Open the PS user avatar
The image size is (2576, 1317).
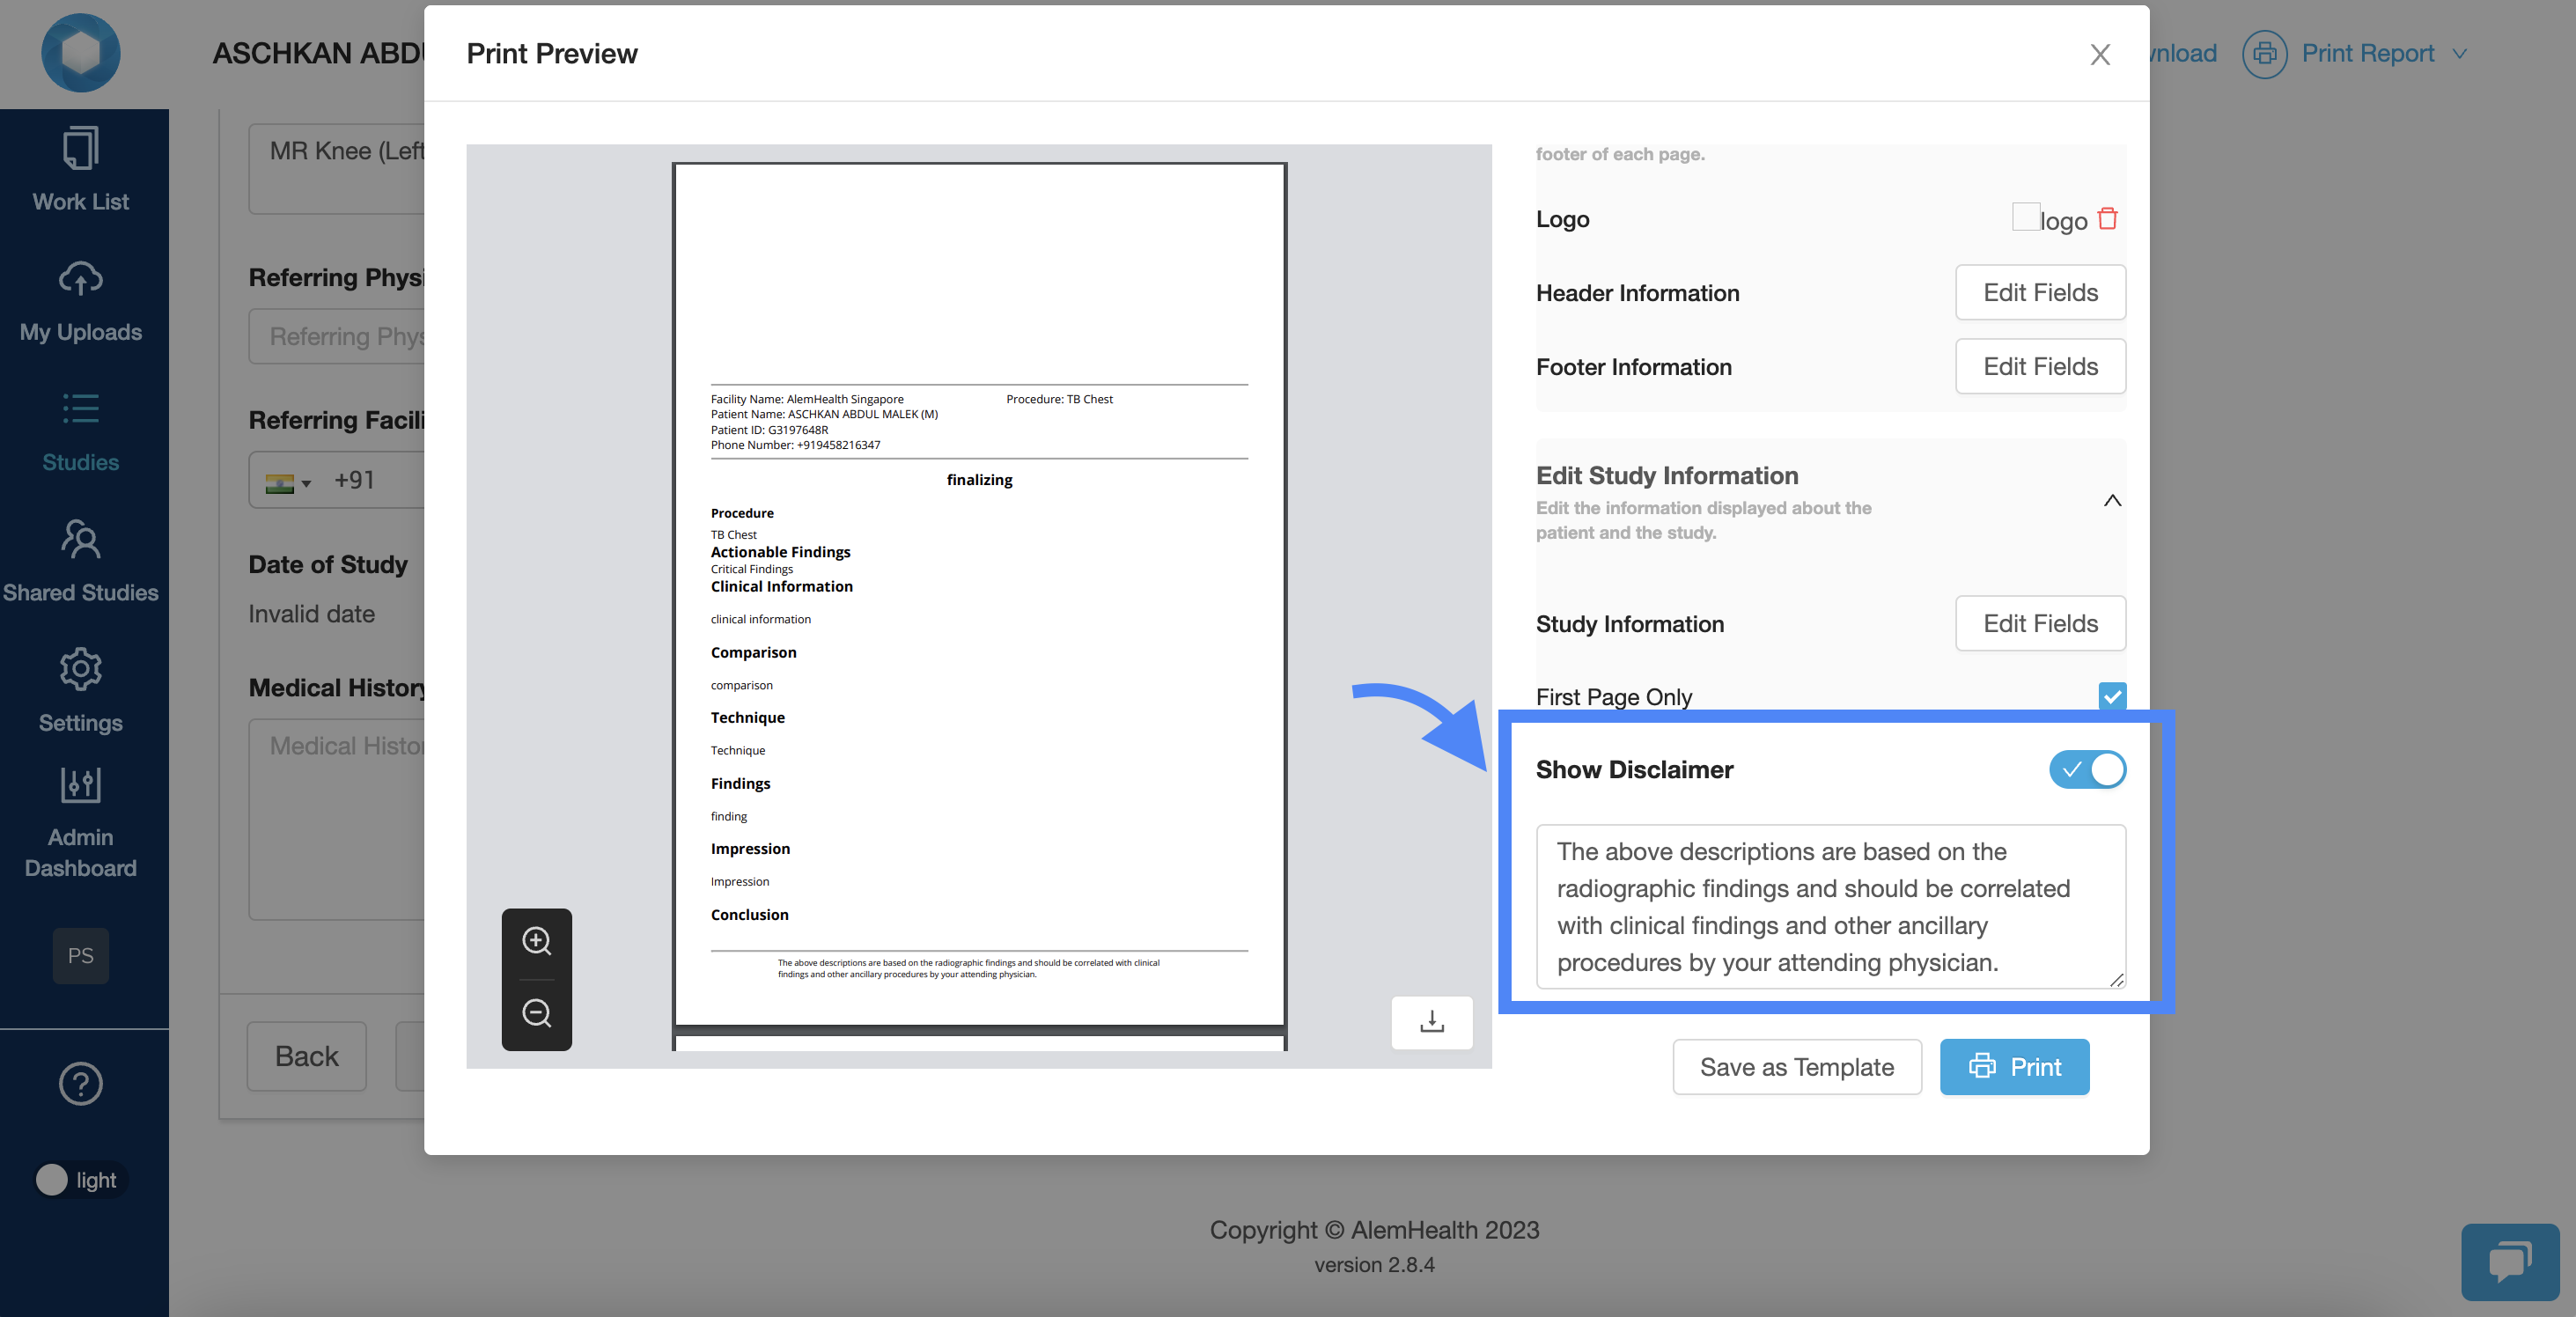pyautogui.click(x=80, y=955)
